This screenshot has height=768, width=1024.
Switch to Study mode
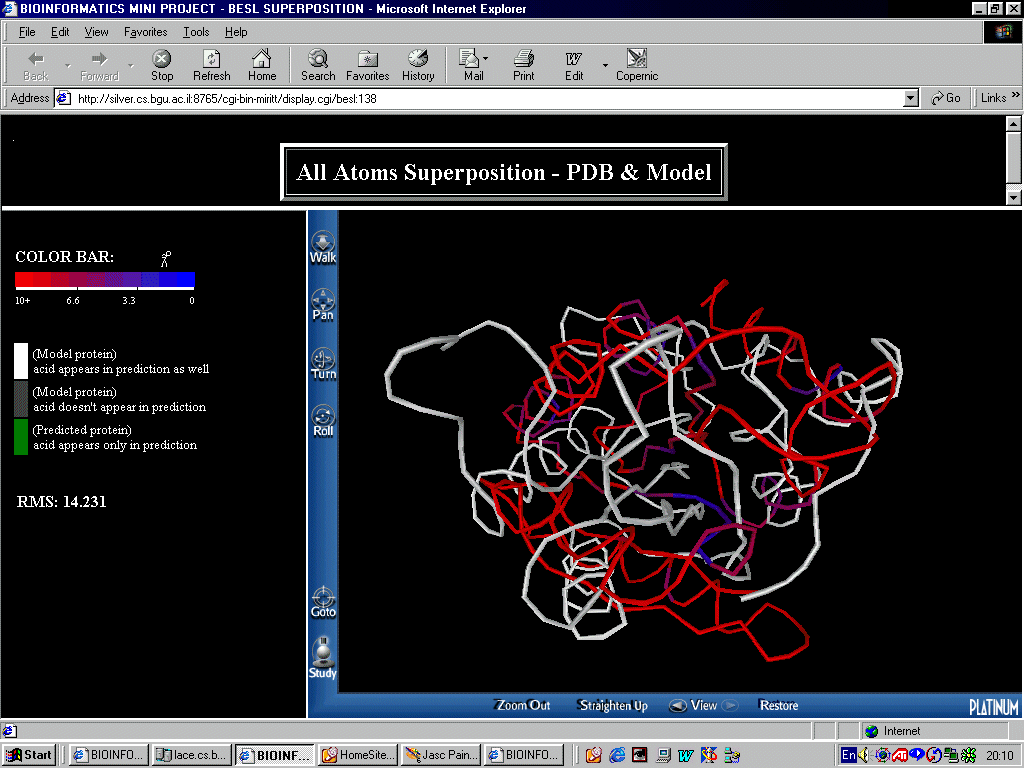[x=323, y=660]
